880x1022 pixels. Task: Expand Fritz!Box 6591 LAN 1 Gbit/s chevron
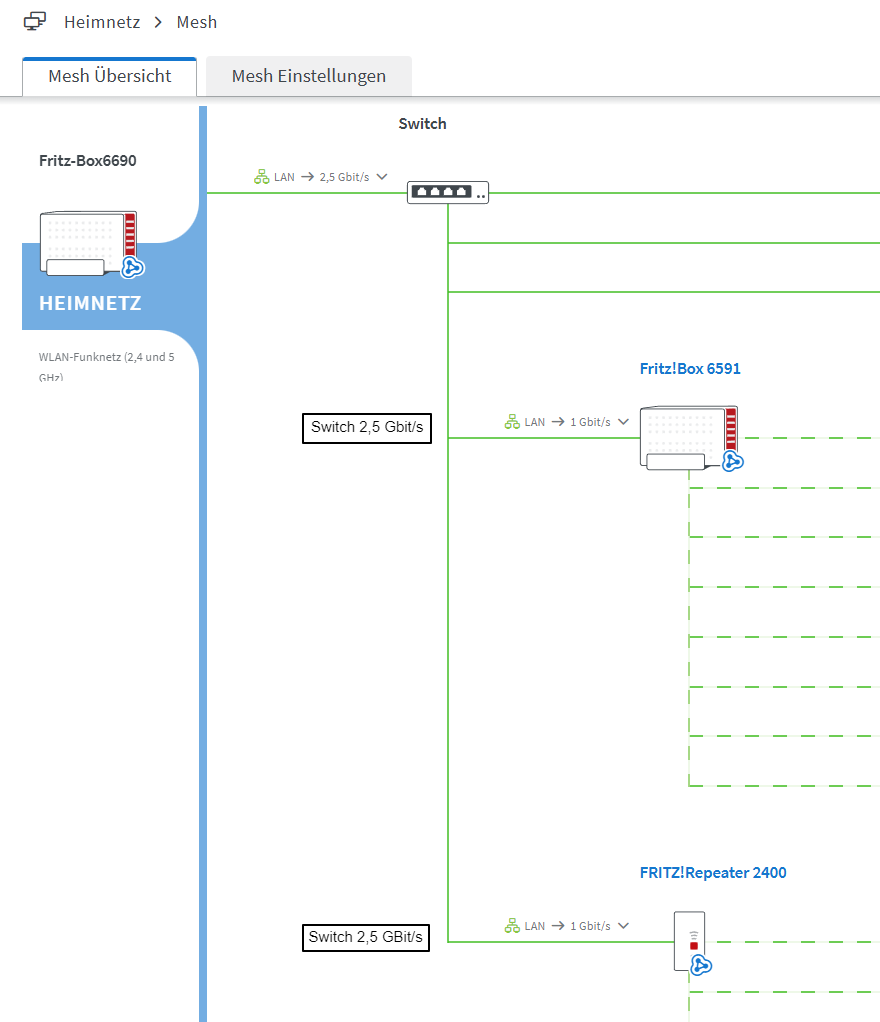623,422
